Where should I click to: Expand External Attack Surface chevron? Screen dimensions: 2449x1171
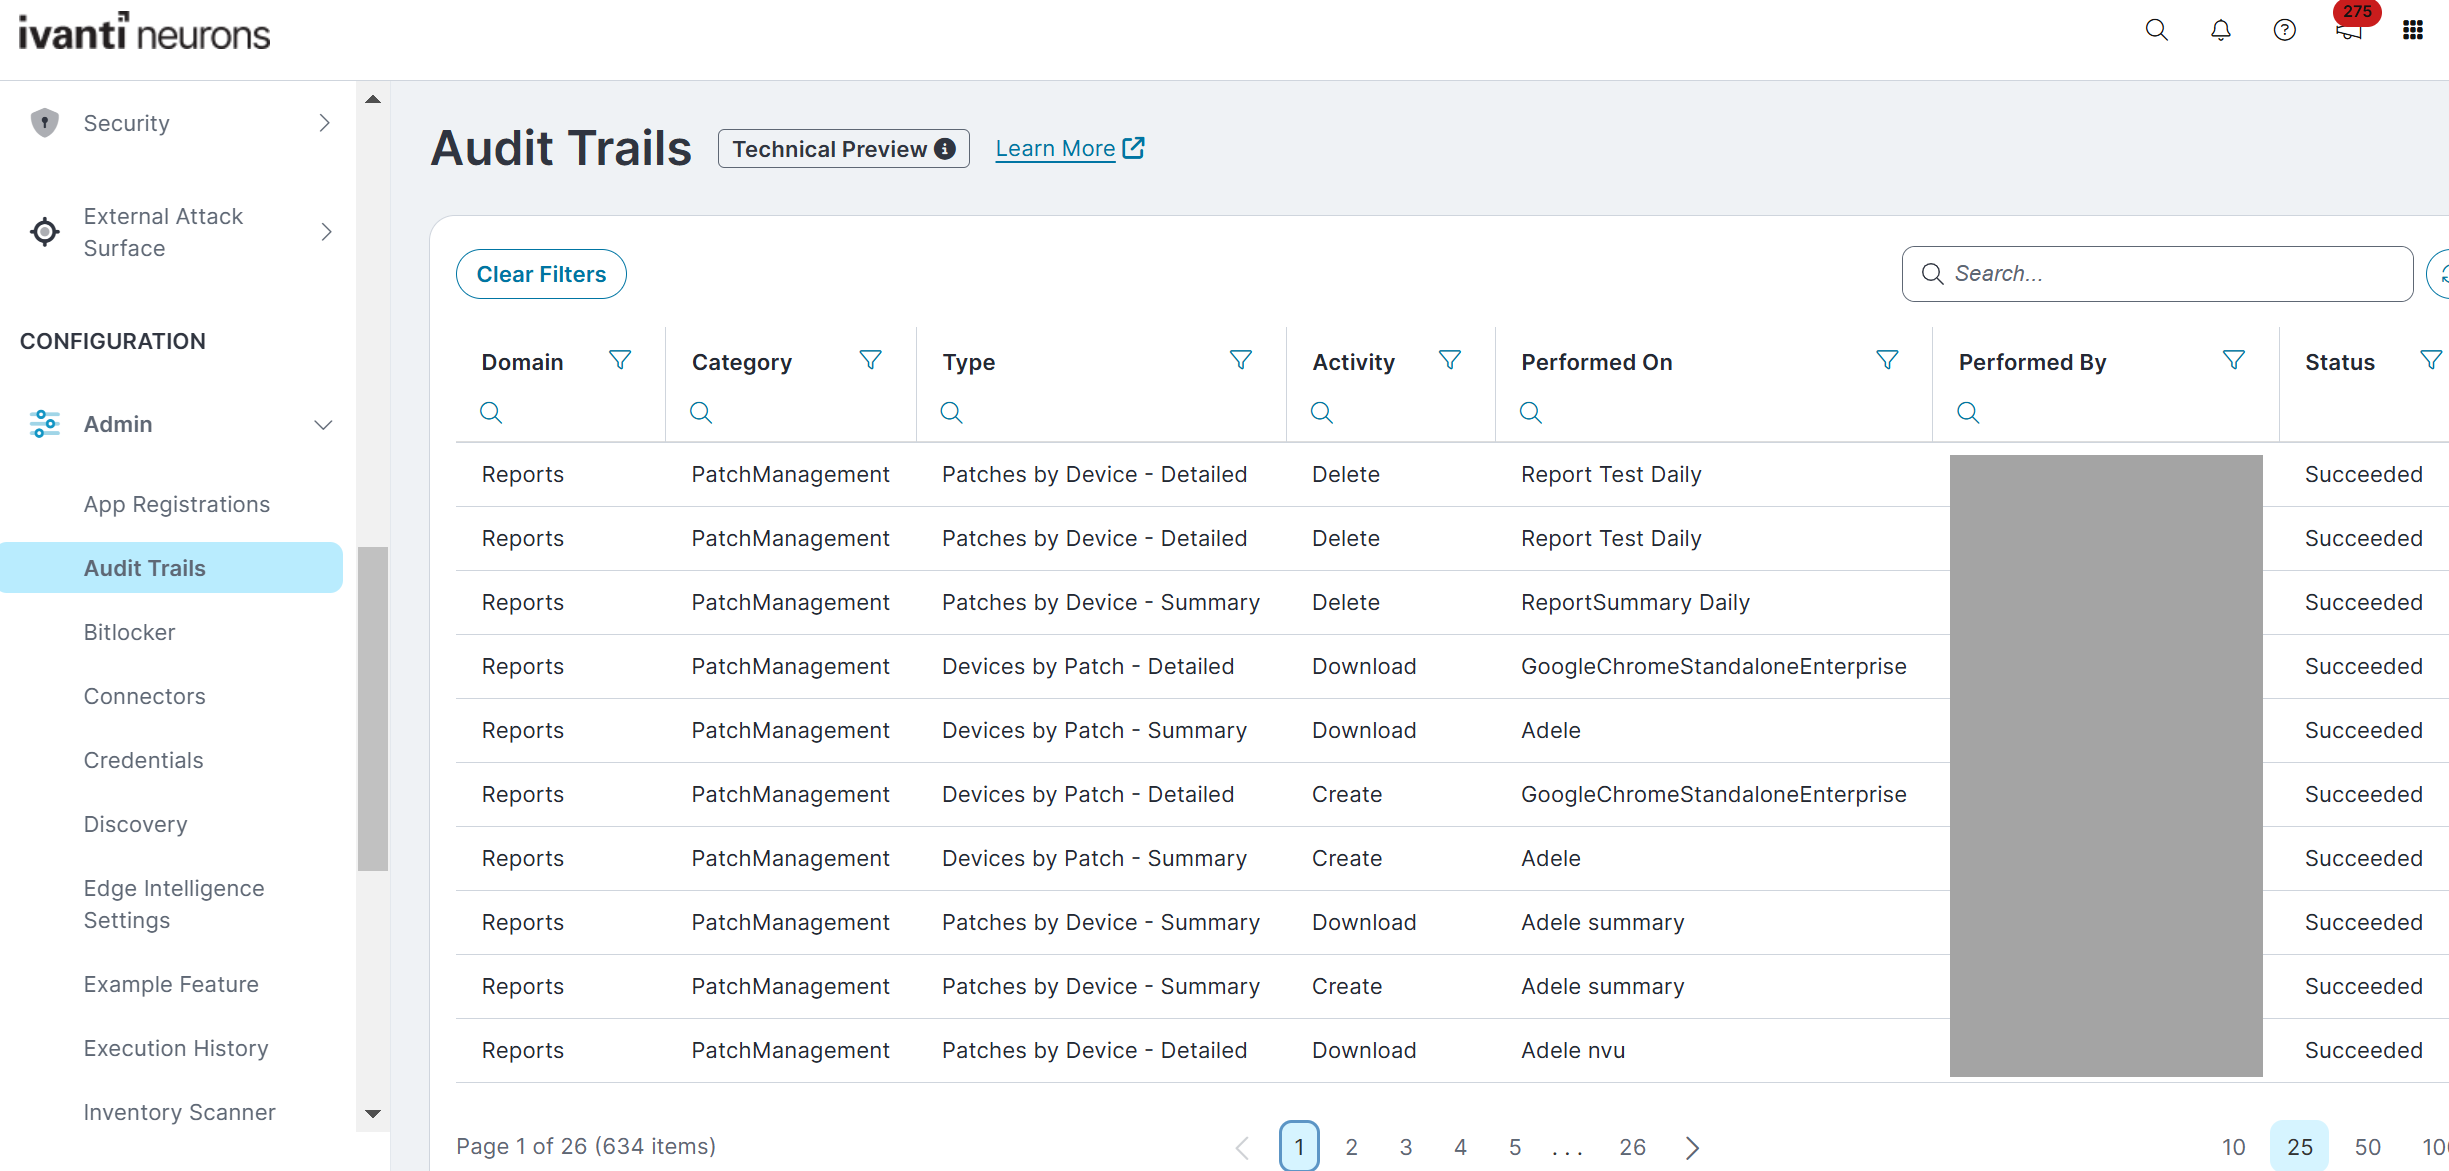(325, 232)
